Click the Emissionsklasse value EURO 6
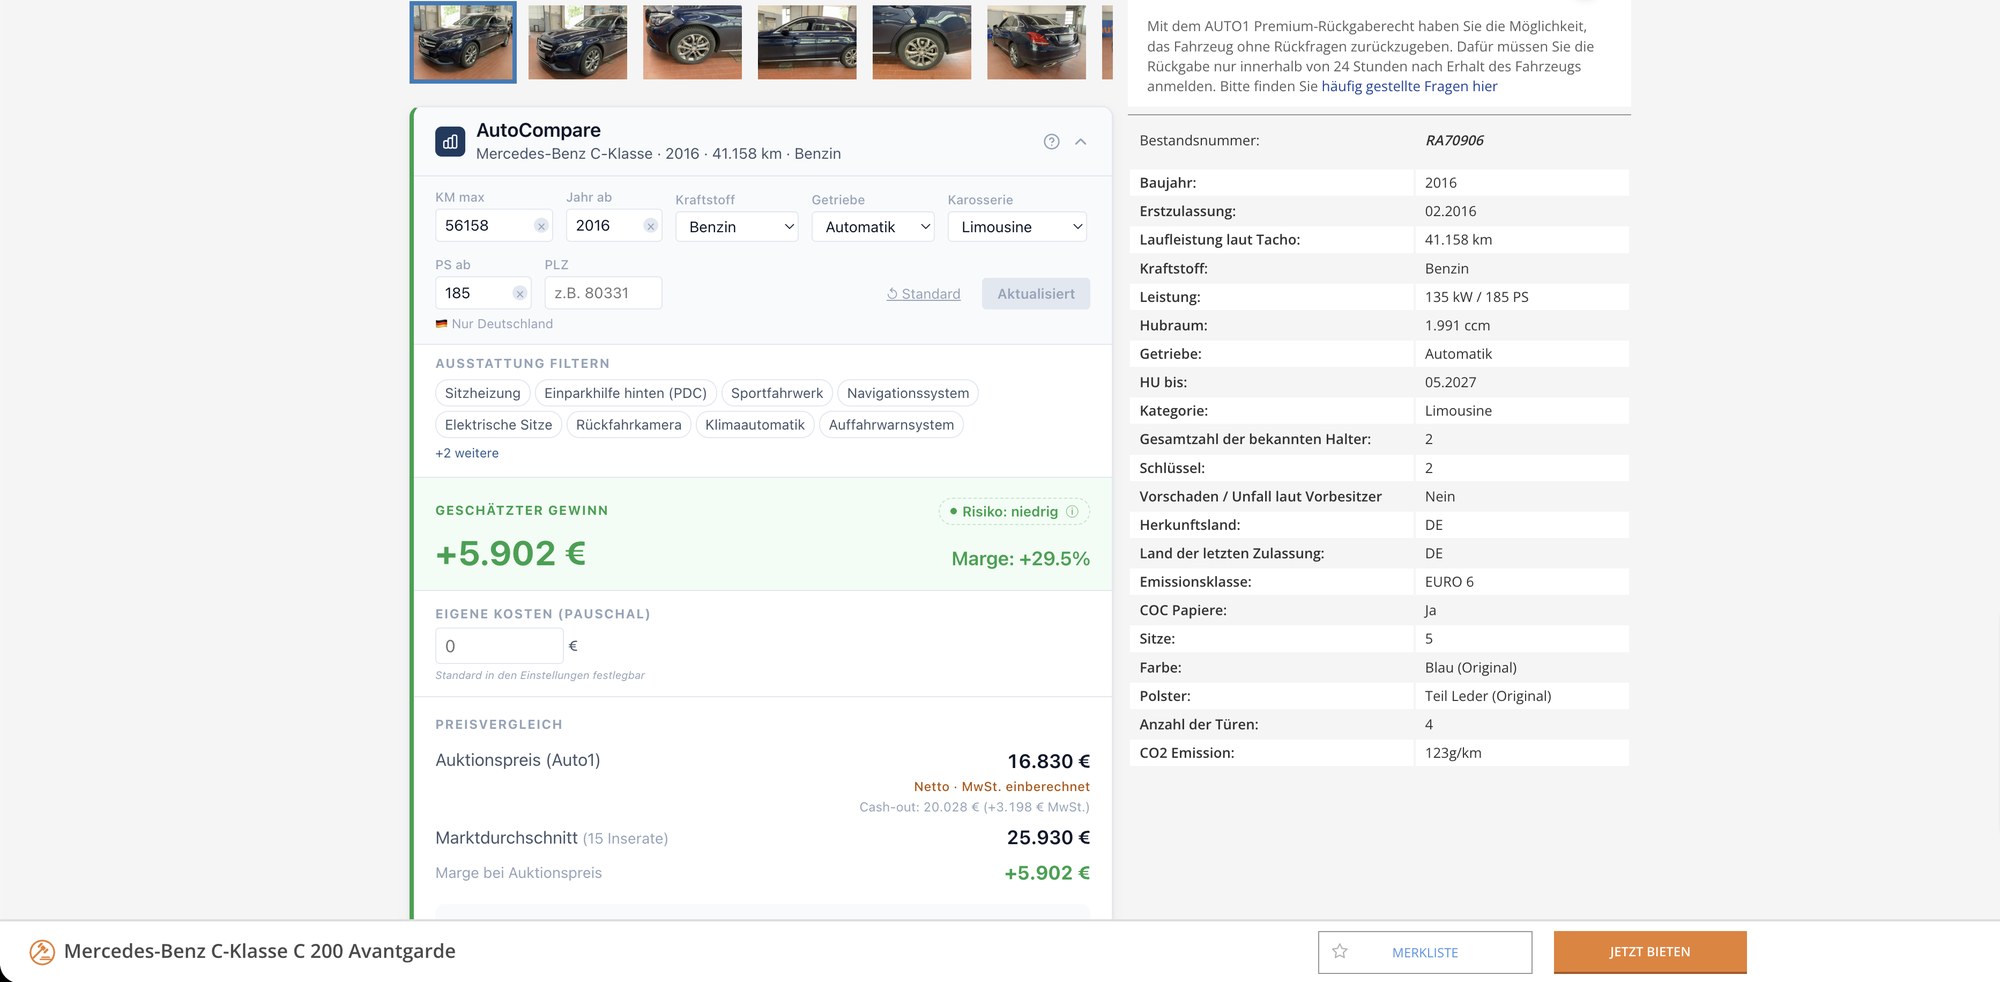The width and height of the screenshot is (2000, 982). (x=1449, y=582)
